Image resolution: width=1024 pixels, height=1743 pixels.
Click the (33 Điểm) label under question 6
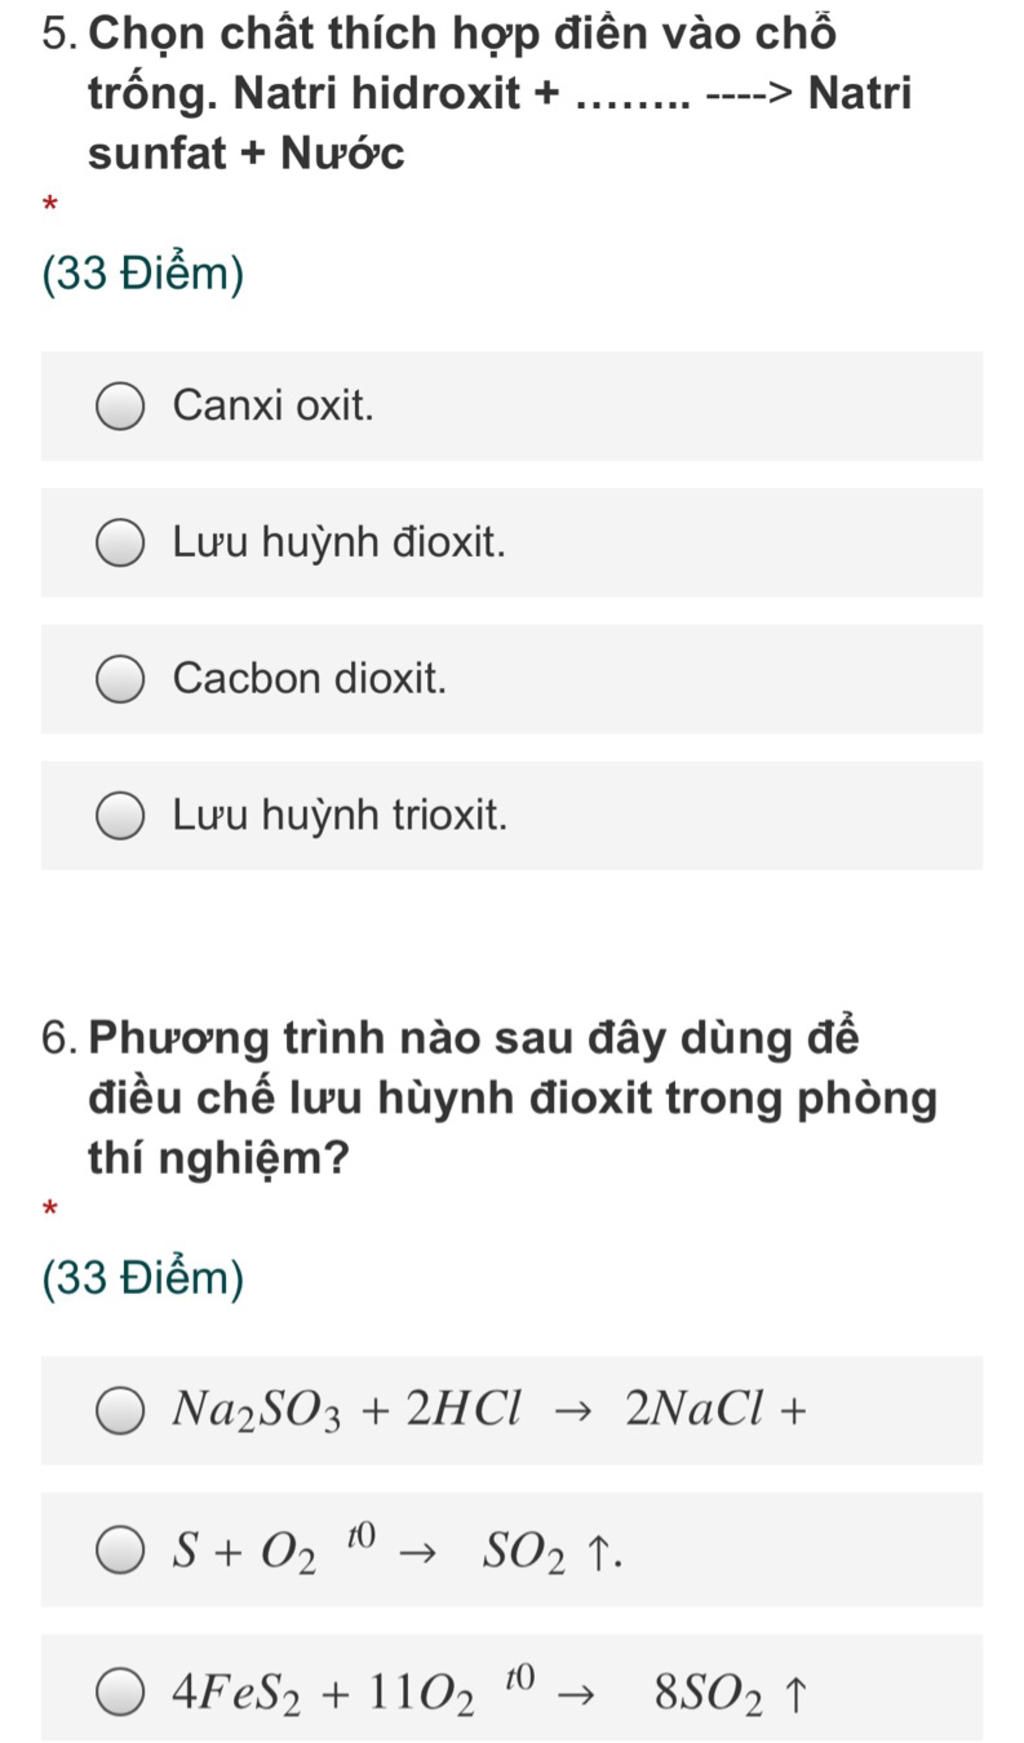coord(143,1277)
